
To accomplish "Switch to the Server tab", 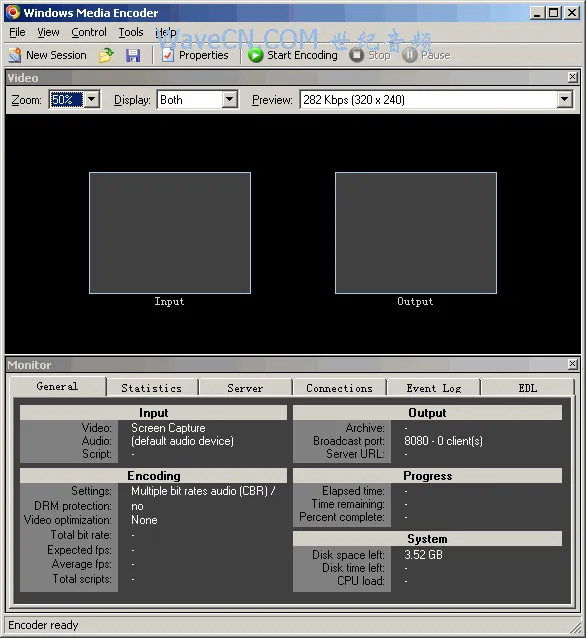I will point(245,388).
